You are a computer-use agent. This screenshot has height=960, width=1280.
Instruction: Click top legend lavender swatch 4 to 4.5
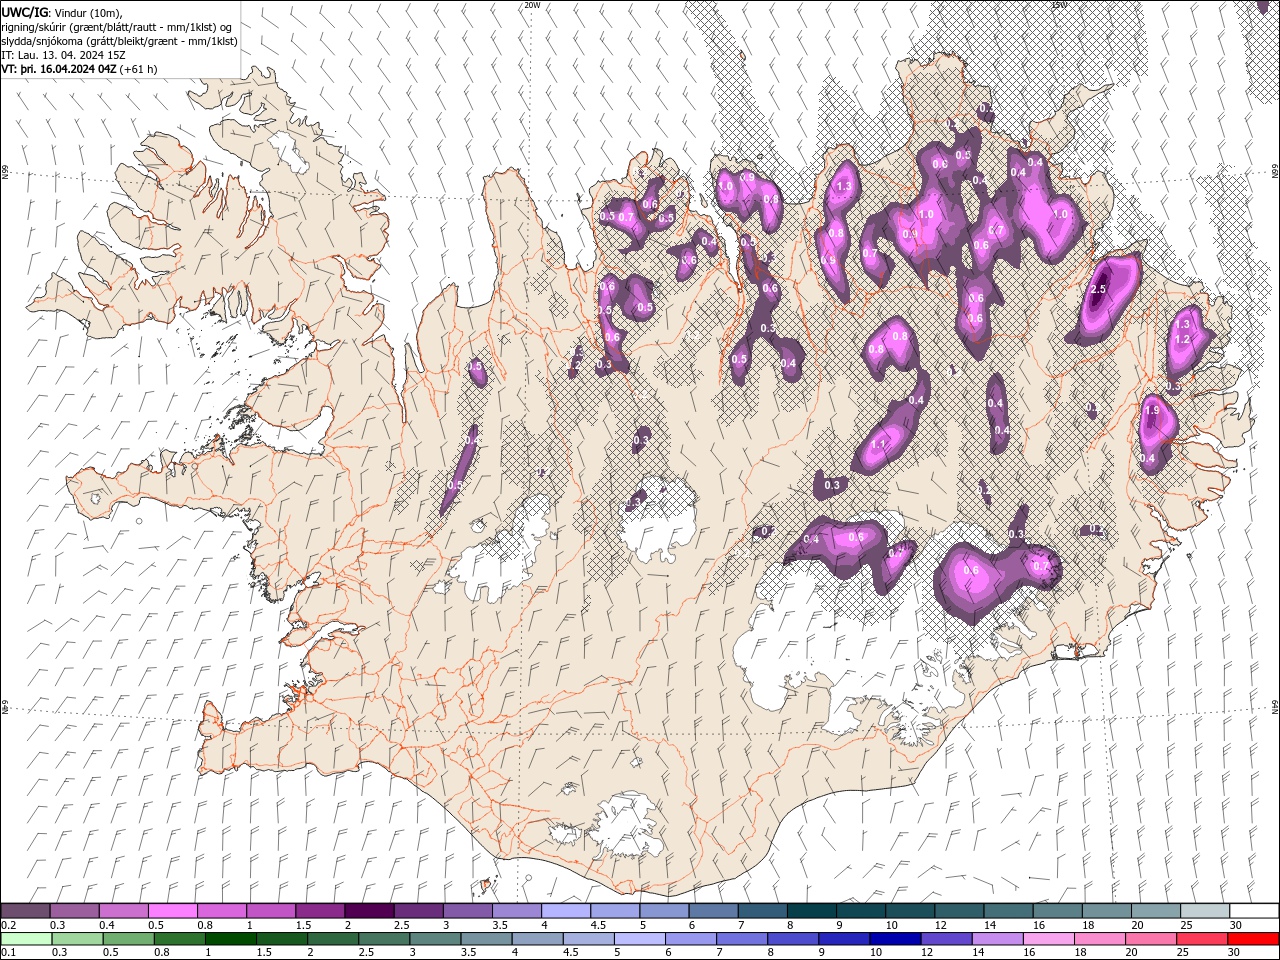(566, 911)
